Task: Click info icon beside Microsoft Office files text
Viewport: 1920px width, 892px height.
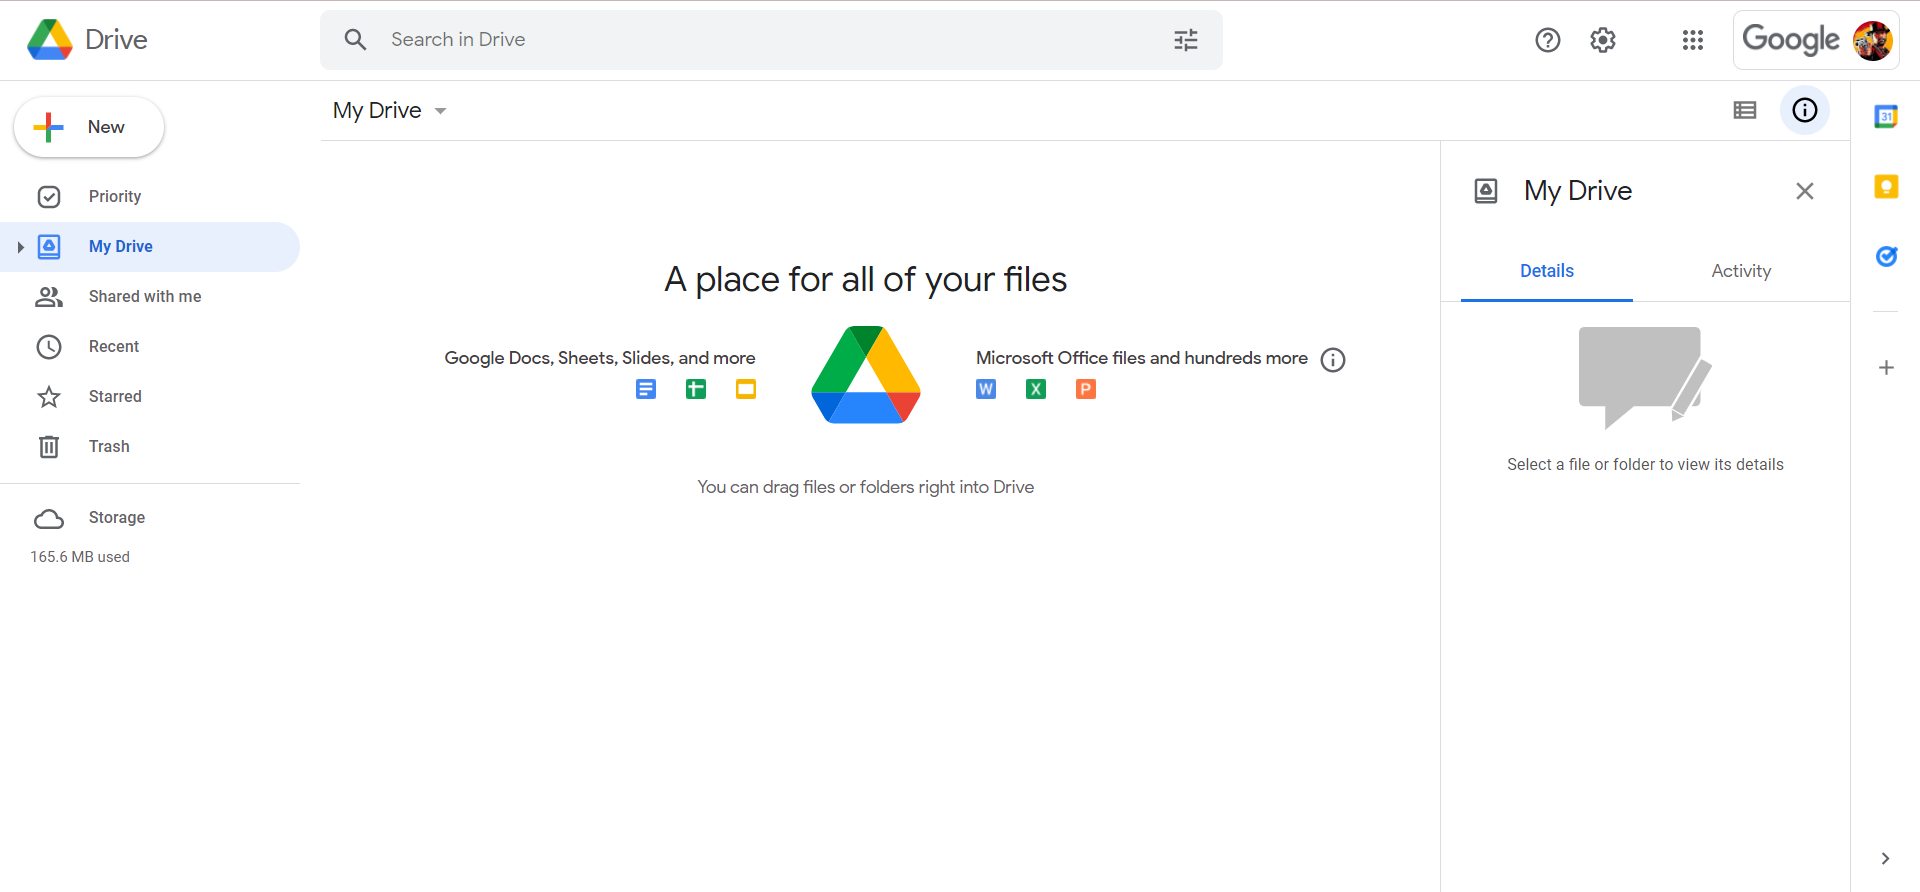Action: coord(1333,360)
